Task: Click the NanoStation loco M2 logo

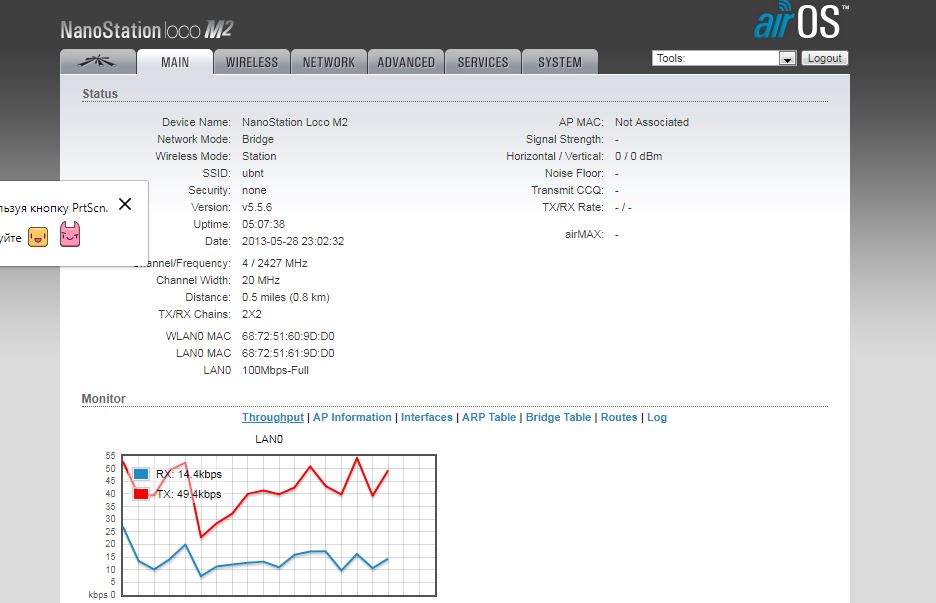Action: point(147,29)
